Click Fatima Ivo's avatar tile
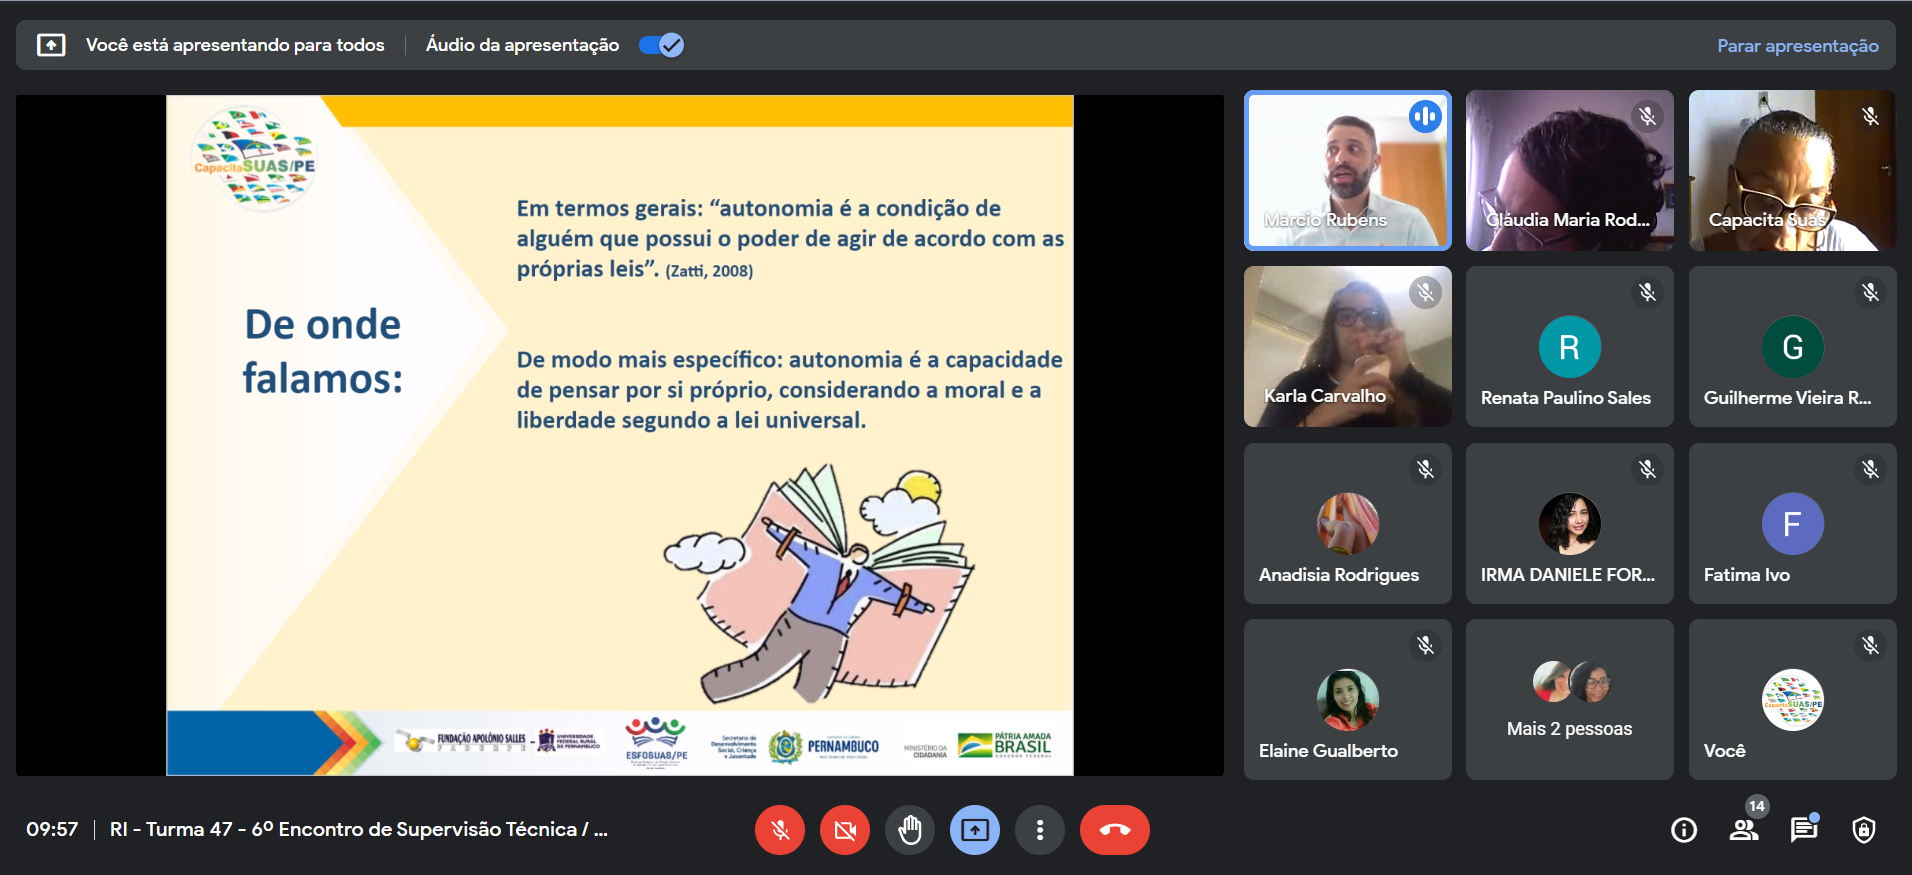The image size is (1912, 875). tap(1792, 523)
